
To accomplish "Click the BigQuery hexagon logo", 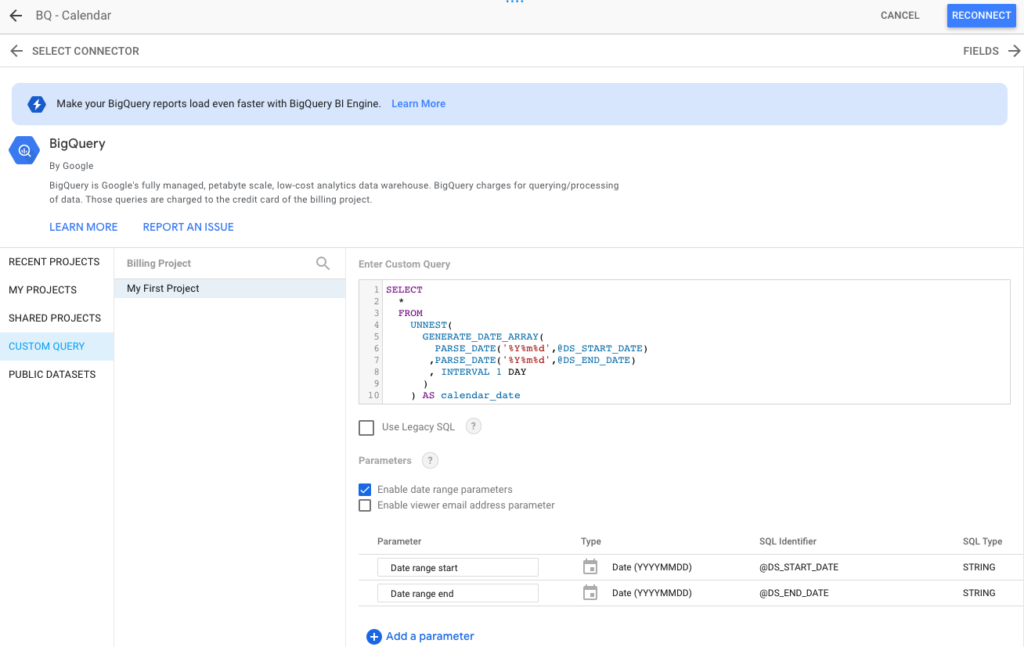I will 24,151.
